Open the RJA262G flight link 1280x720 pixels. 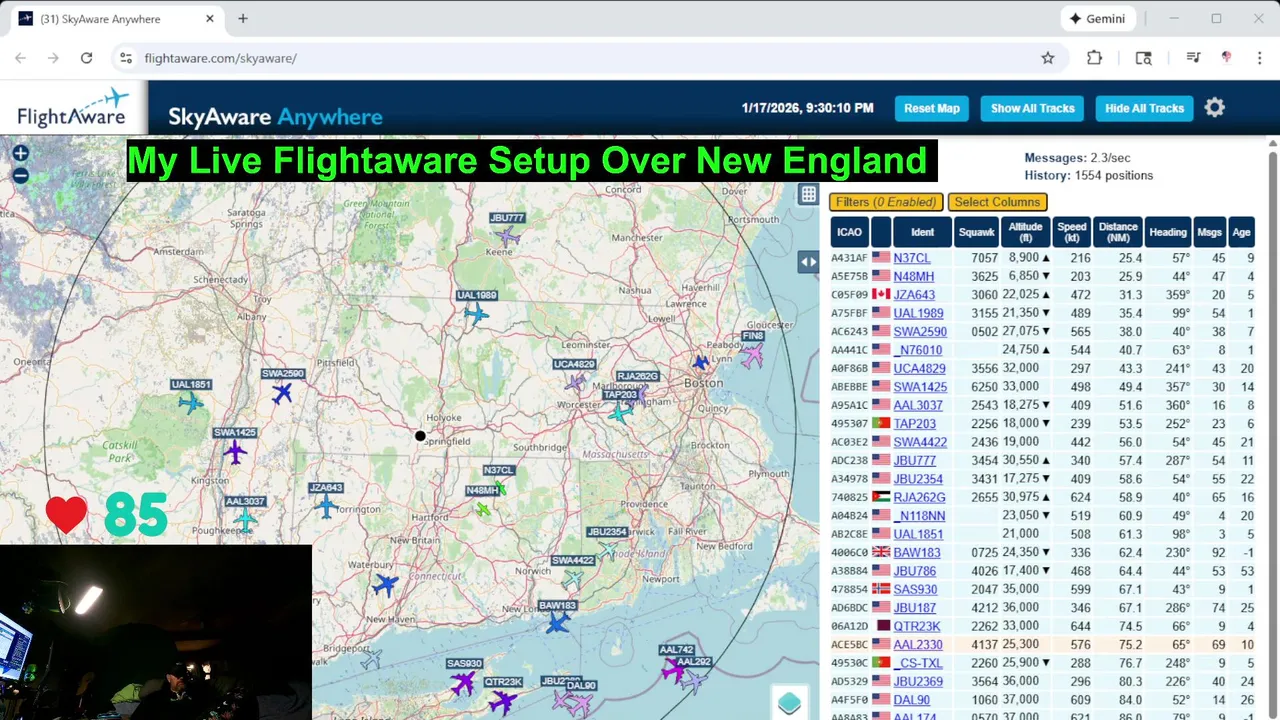point(919,498)
